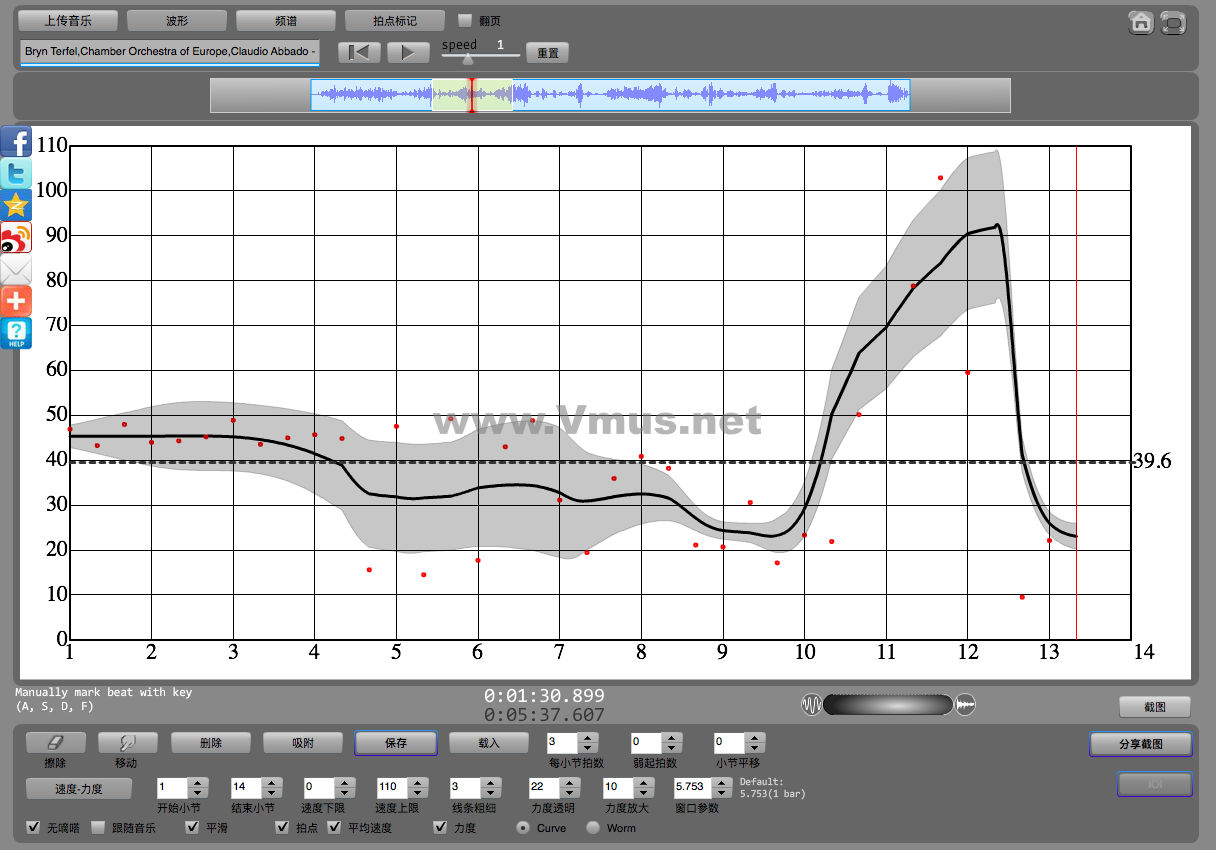Click the blue Help icon
The image size is (1216, 850).
(x=16, y=333)
